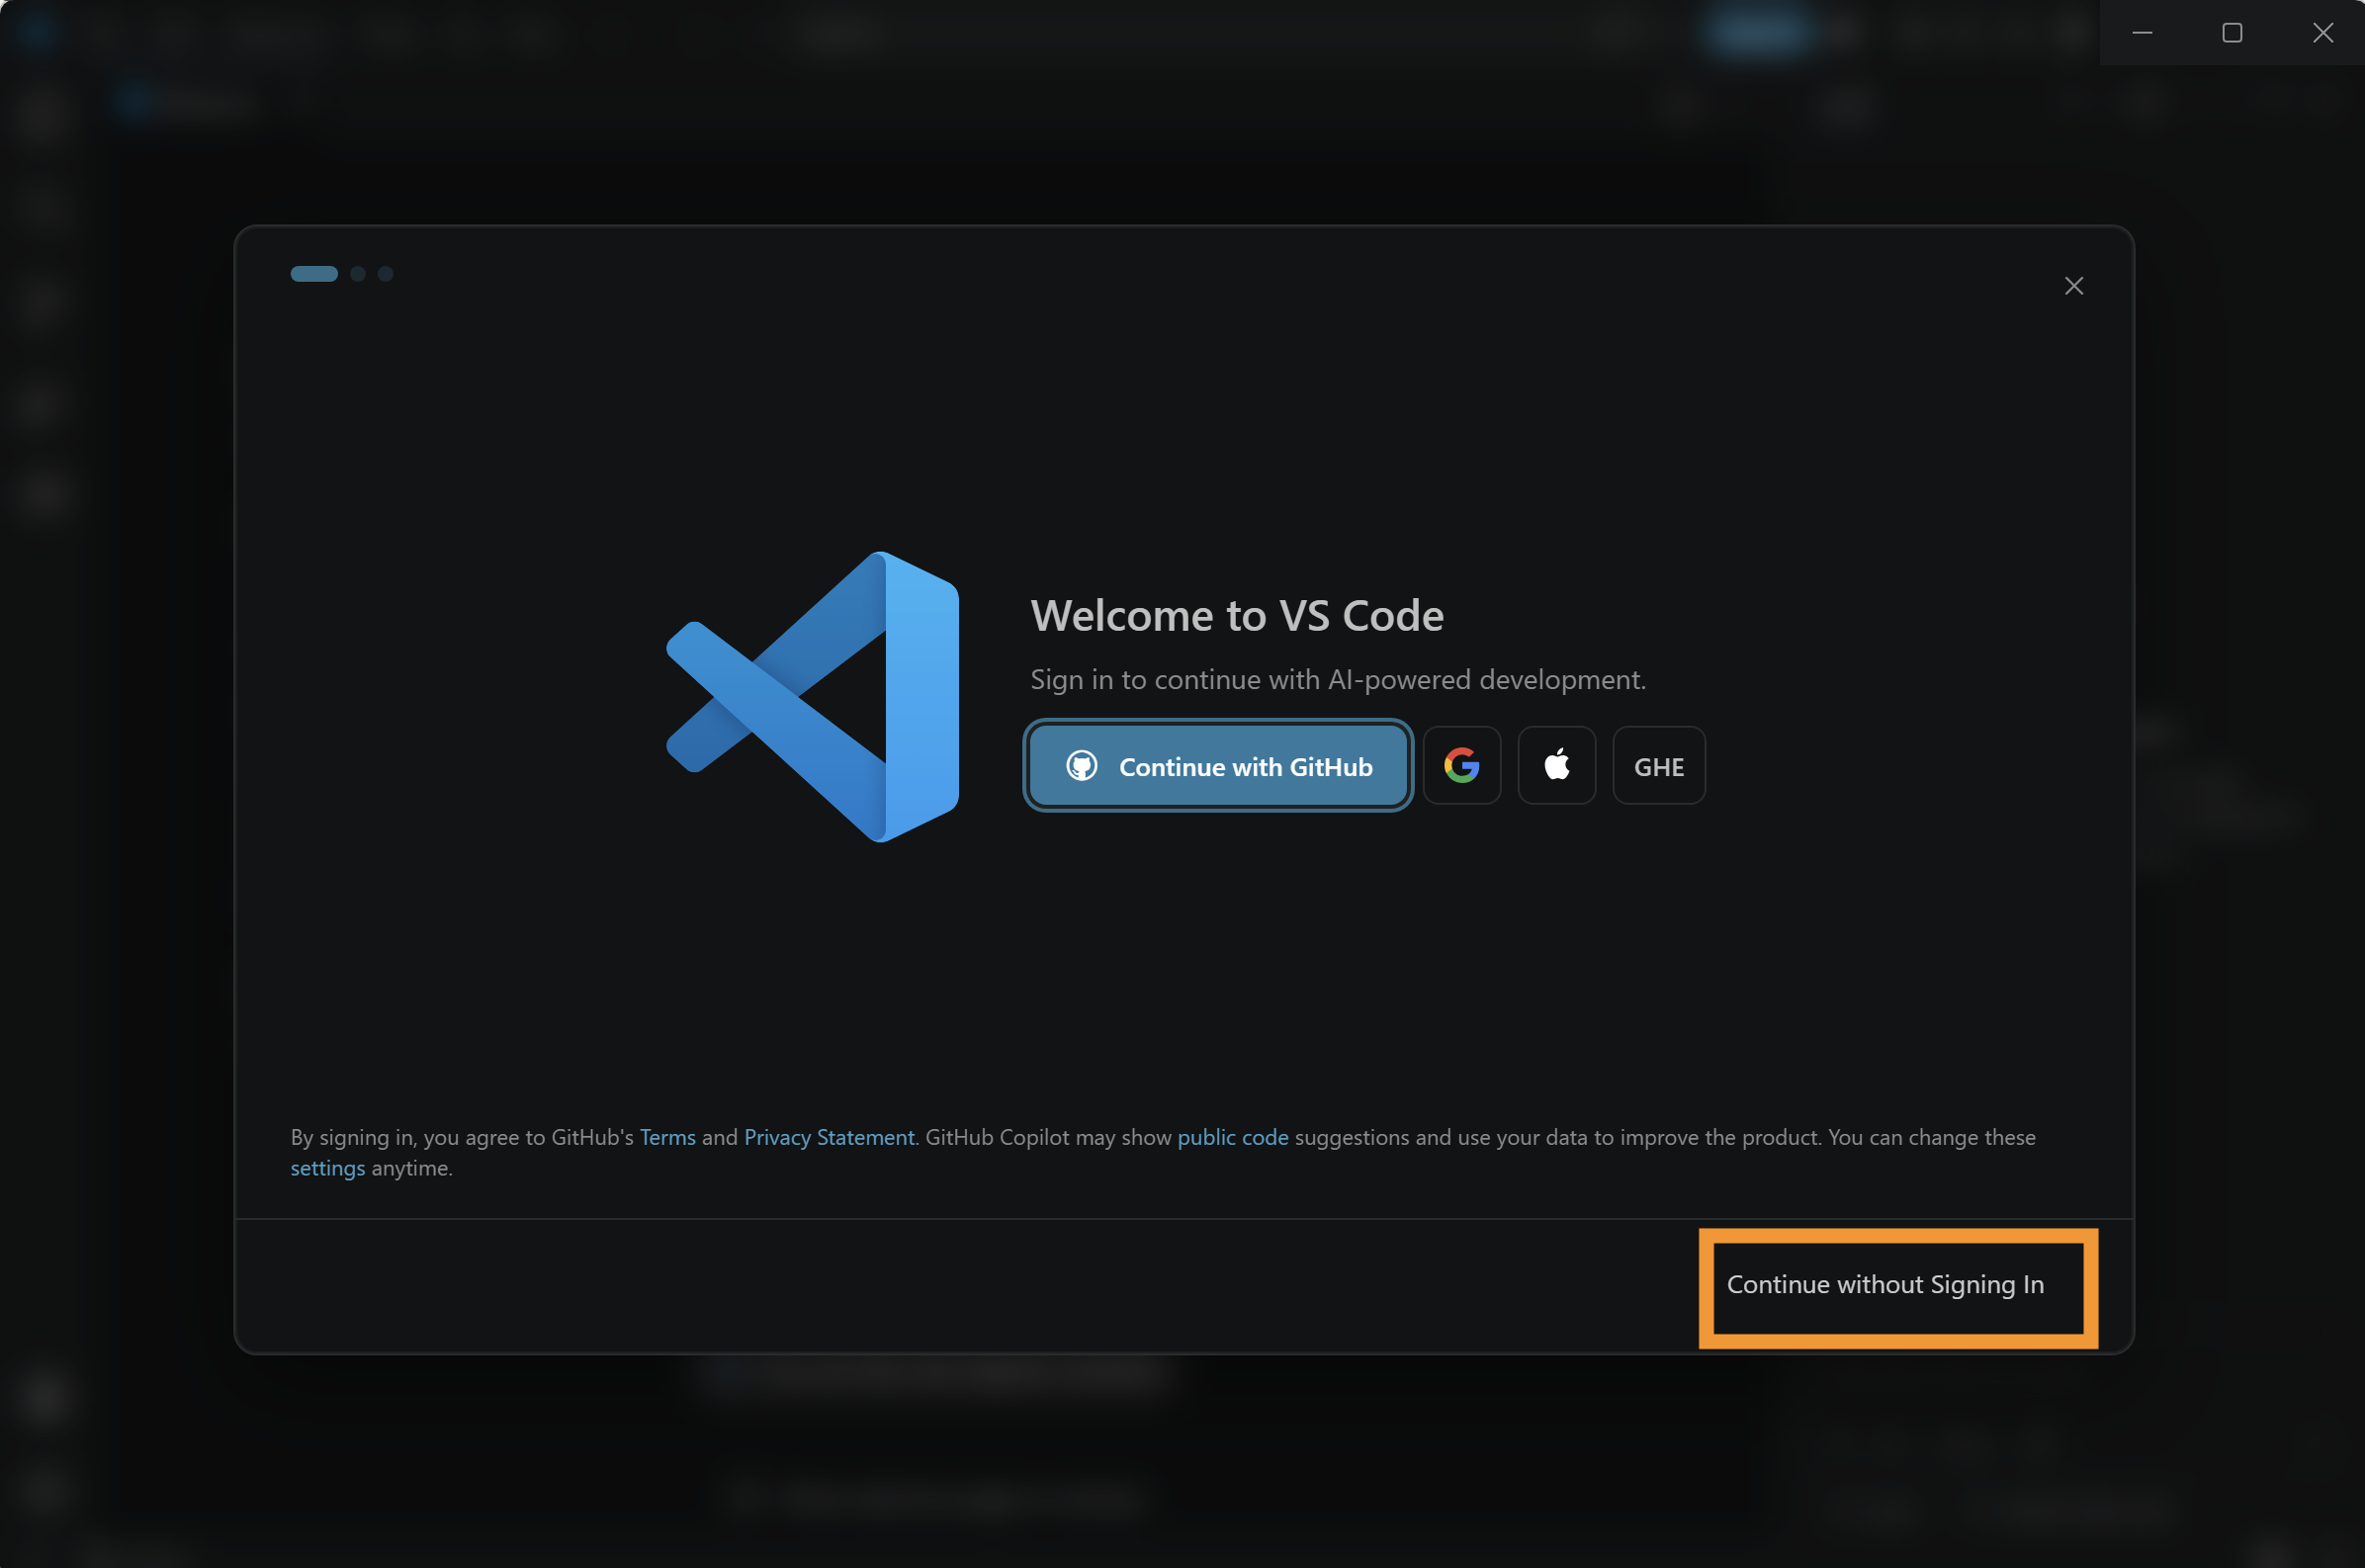Sign in with the Google icon
2365x1568 pixels.
tap(1462, 766)
